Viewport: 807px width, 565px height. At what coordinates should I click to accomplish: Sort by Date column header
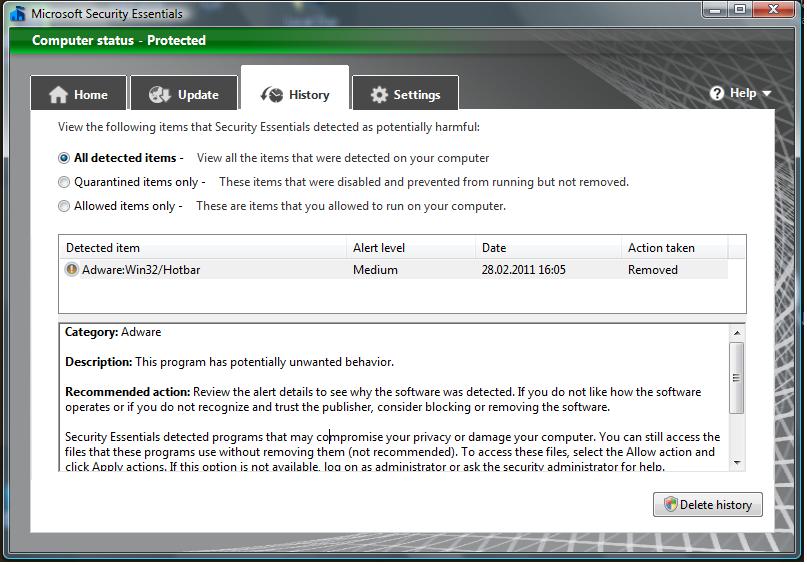tap(548, 248)
